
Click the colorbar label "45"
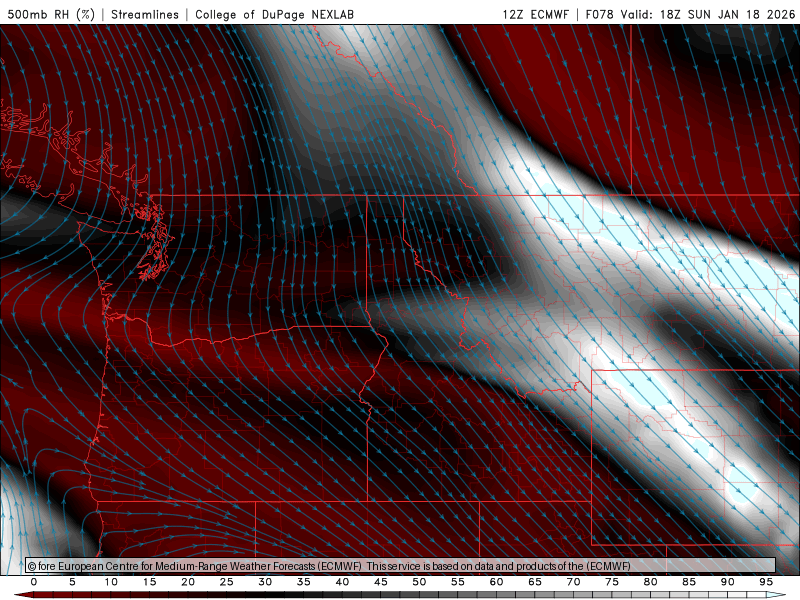[381, 582]
